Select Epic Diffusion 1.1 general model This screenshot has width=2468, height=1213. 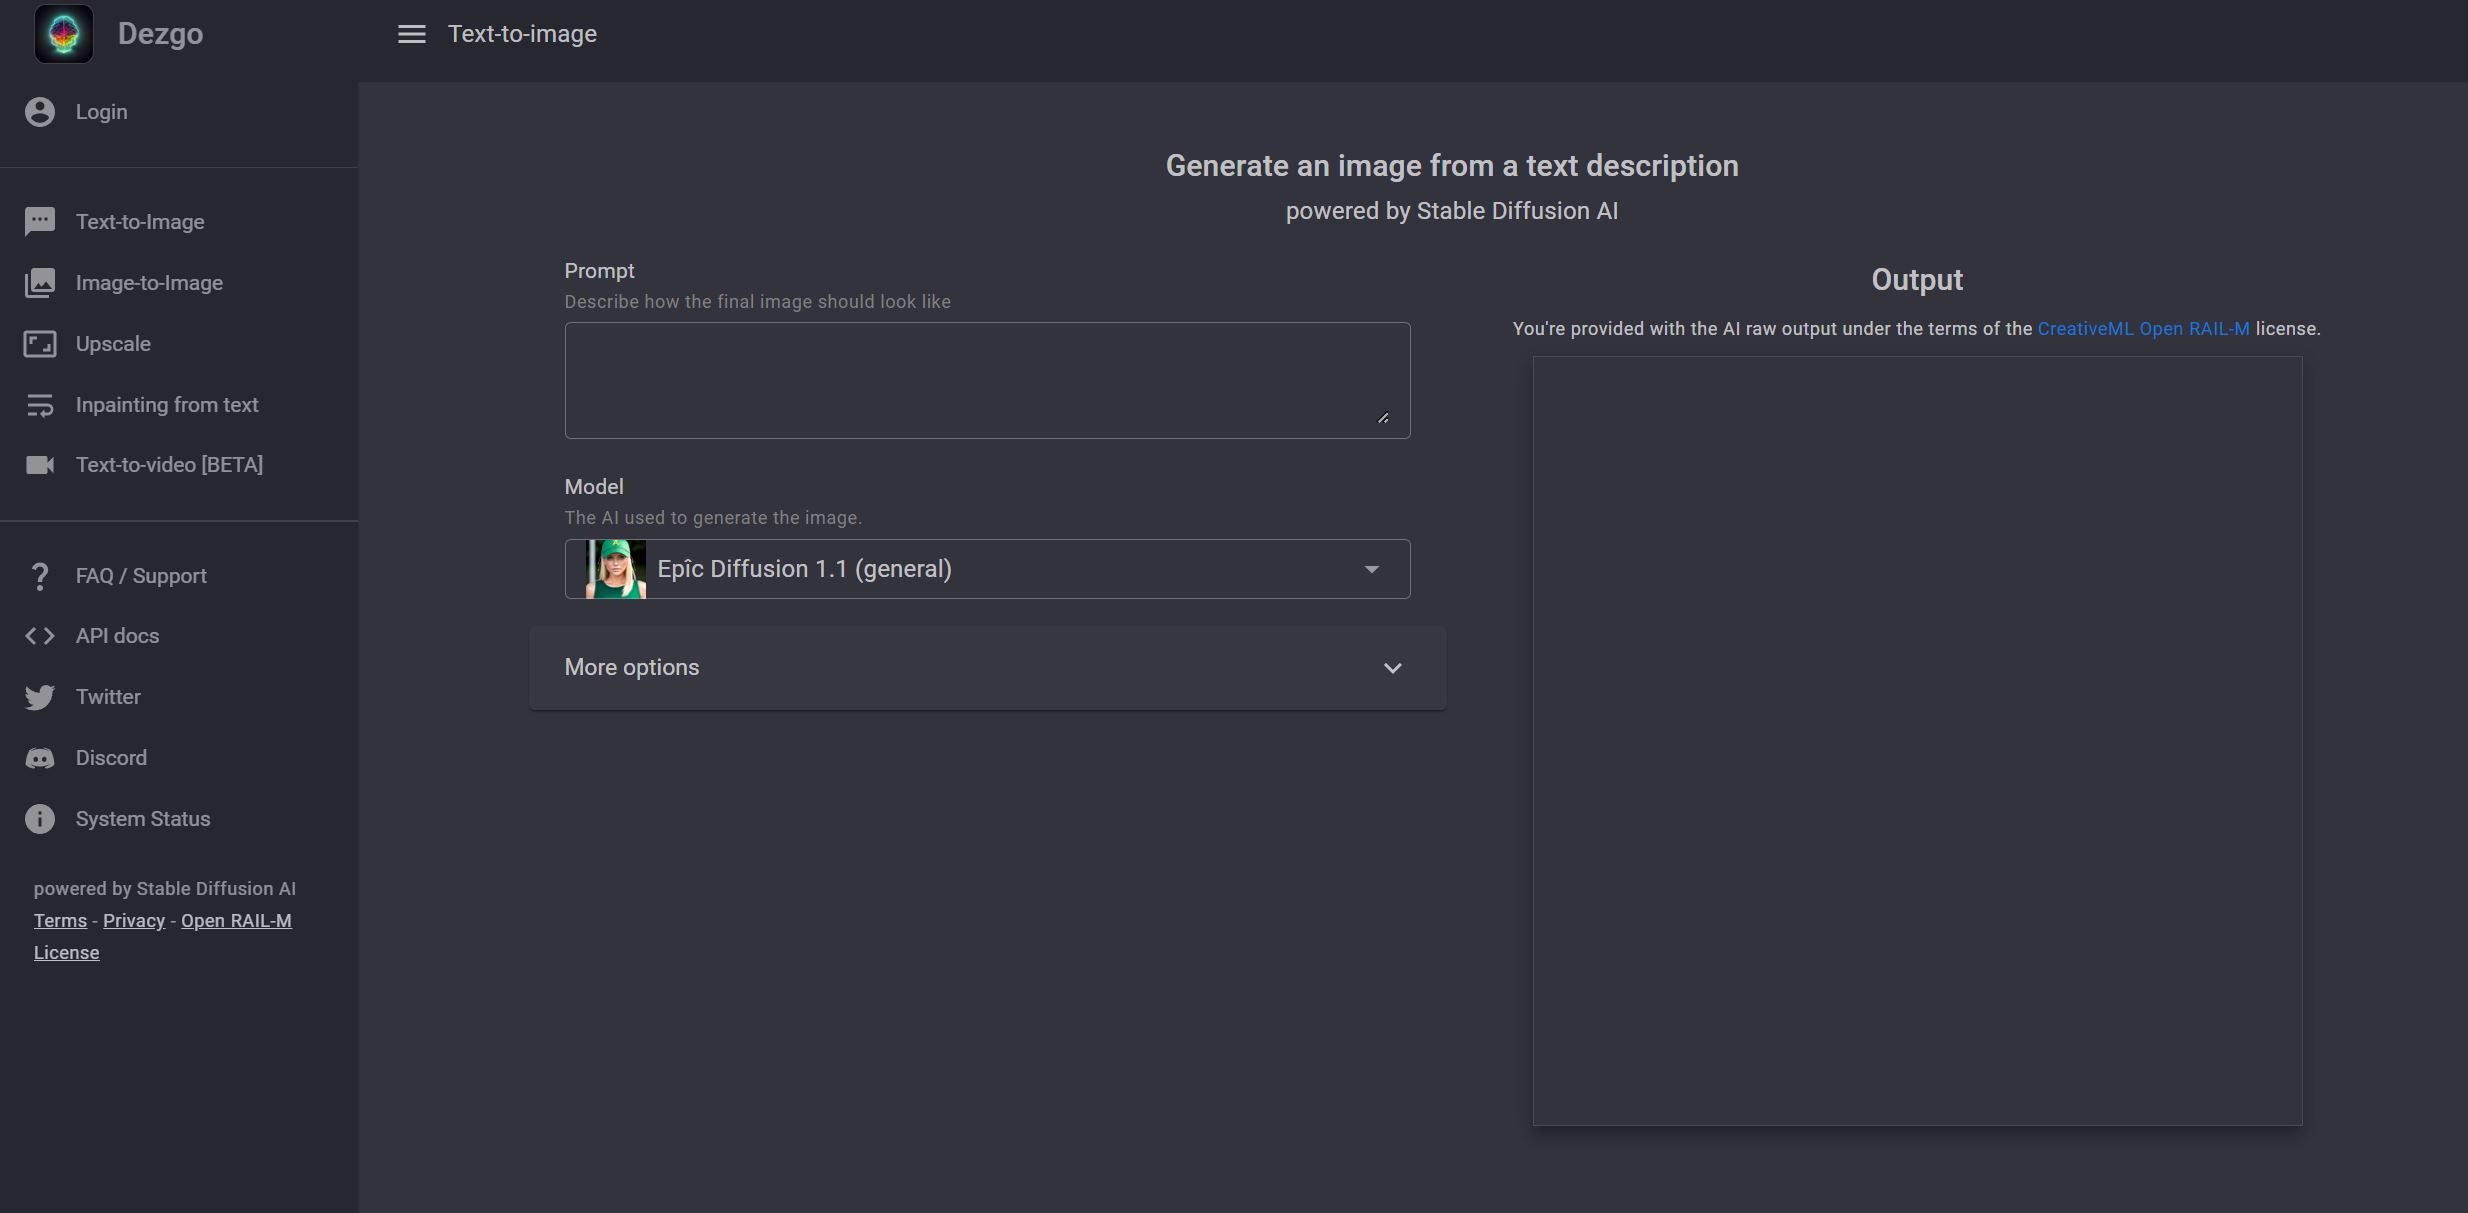point(985,568)
